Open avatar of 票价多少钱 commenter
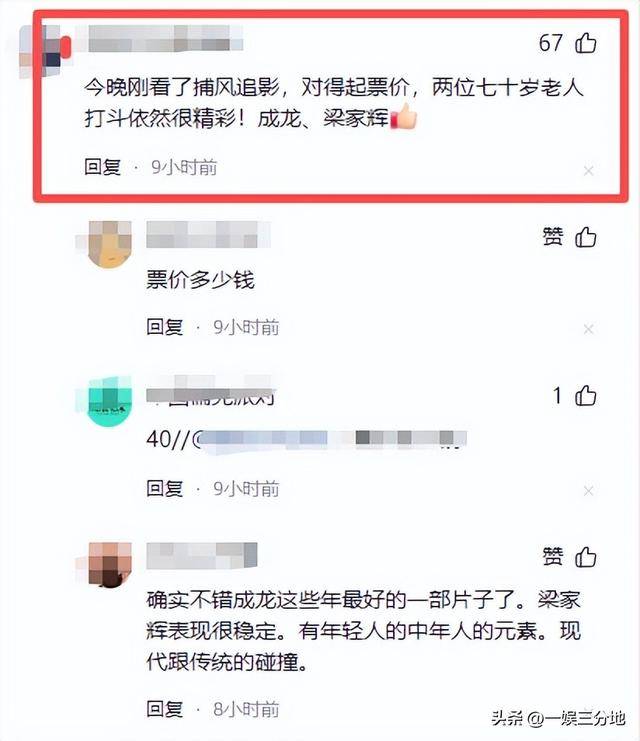The width and height of the screenshot is (640, 741). 110,244
